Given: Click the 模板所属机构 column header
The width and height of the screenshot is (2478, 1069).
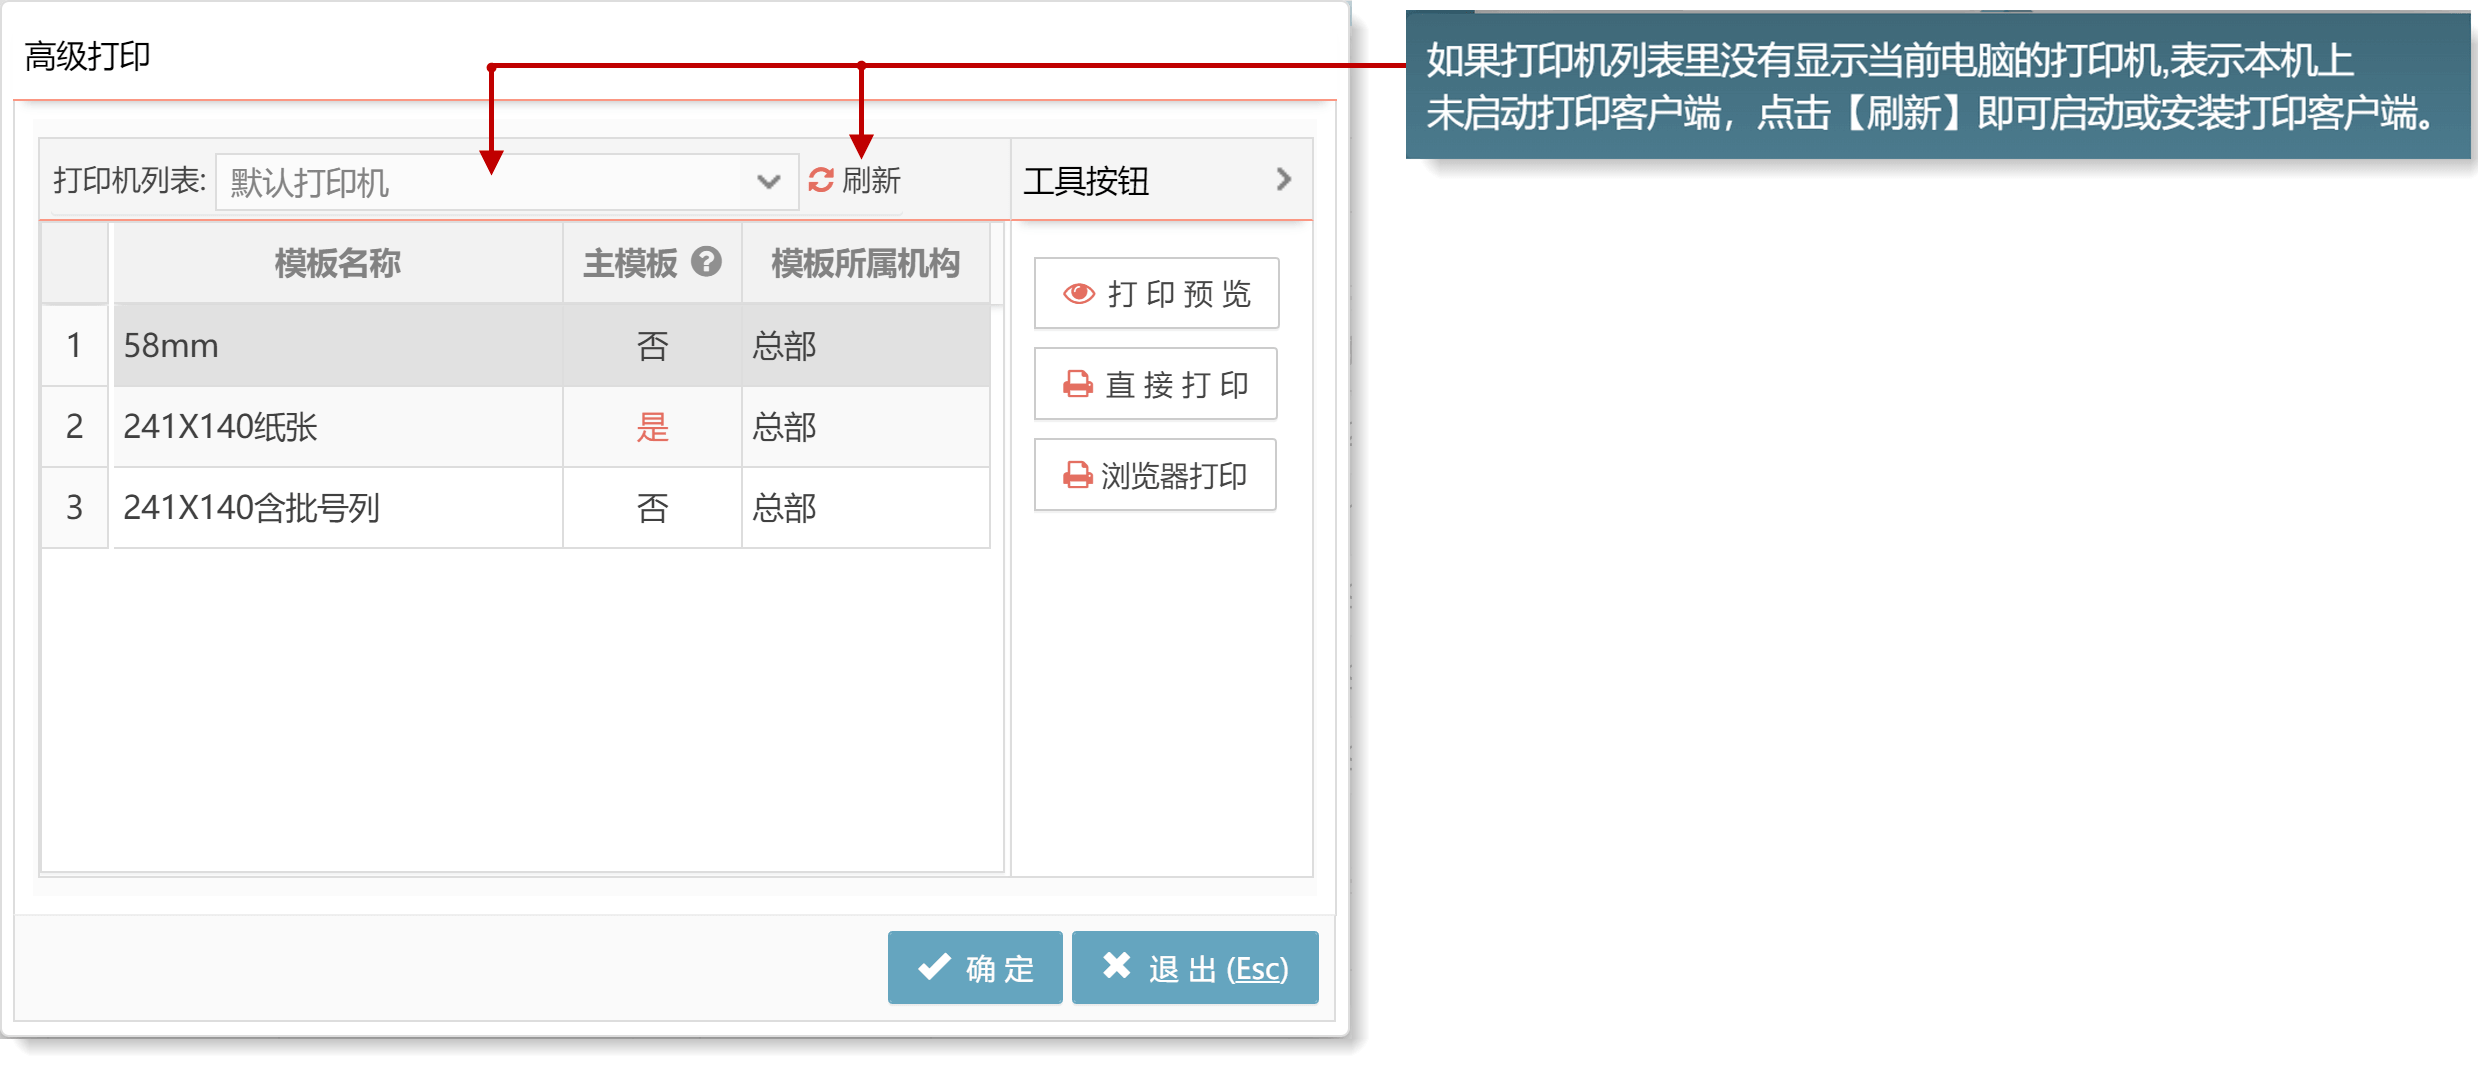Looking at the screenshot, I should 865,264.
